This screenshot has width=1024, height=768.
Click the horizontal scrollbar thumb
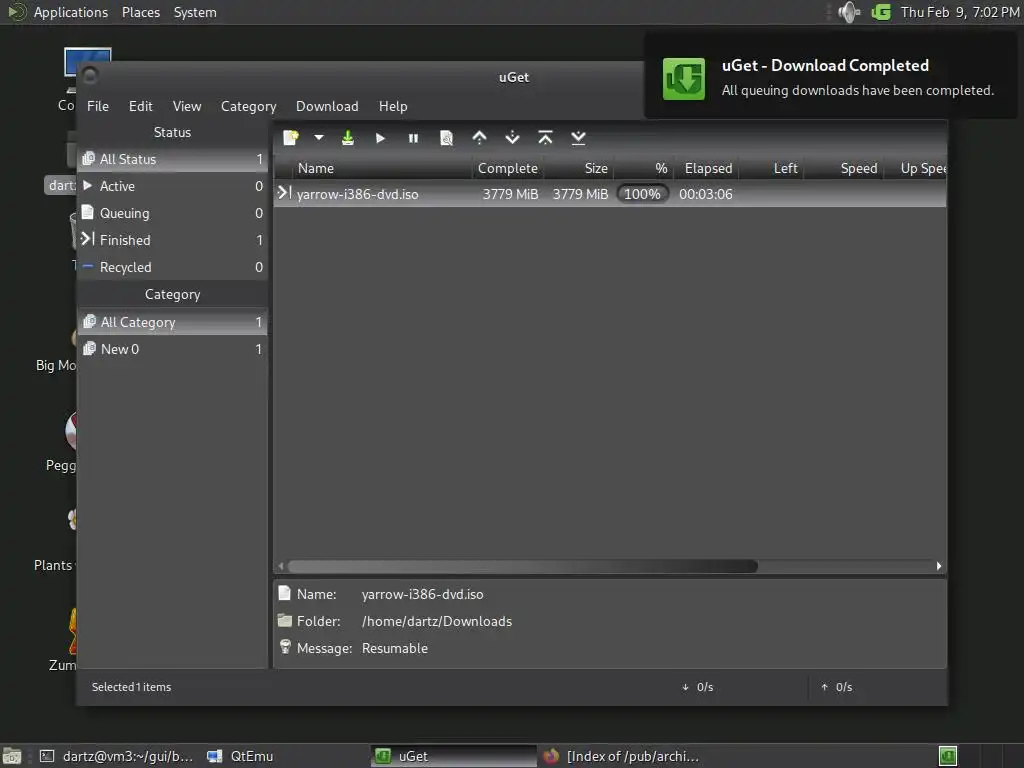[522, 566]
